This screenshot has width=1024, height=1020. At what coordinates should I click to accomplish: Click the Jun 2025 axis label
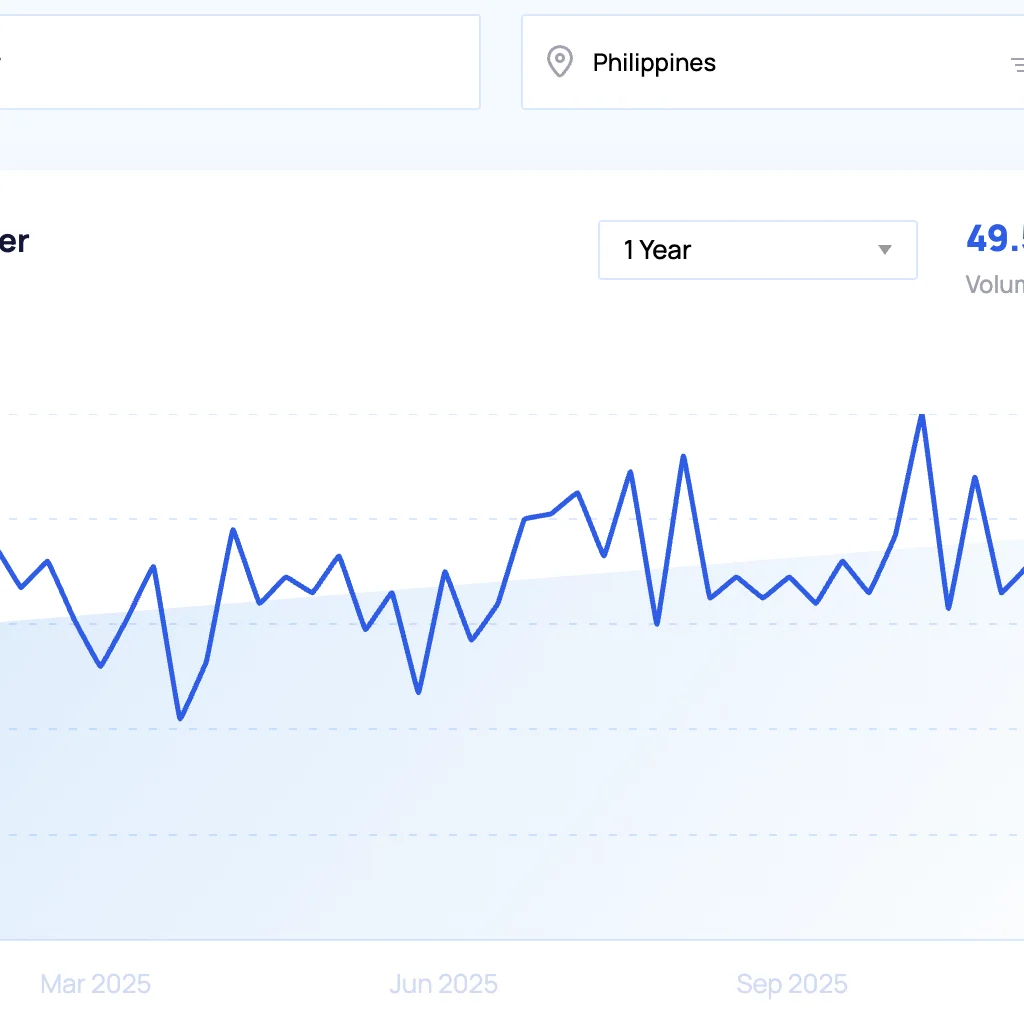[443, 983]
